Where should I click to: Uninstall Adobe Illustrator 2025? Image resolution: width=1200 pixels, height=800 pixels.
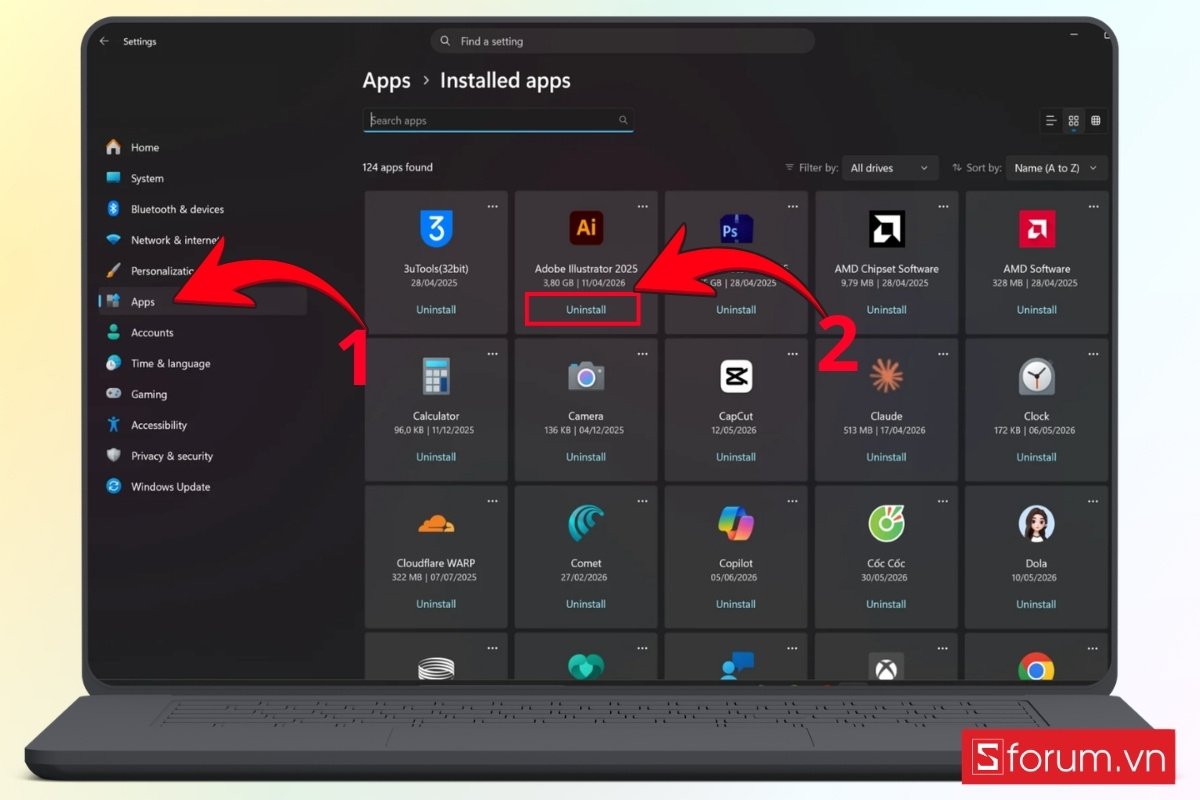[586, 310]
